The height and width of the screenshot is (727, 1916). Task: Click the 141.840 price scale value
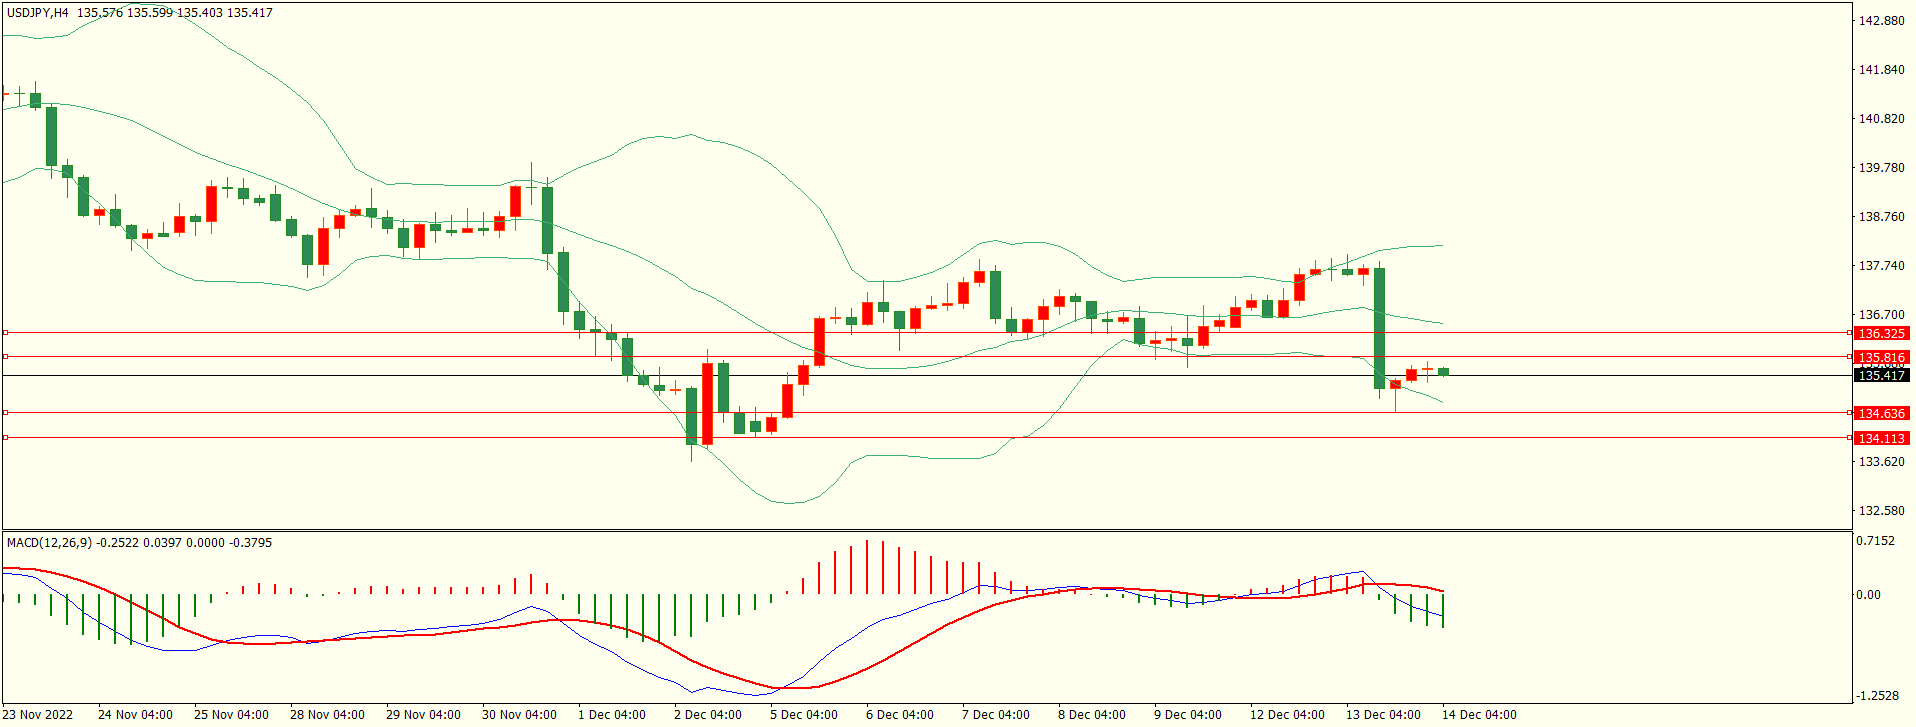[x=1881, y=70]
